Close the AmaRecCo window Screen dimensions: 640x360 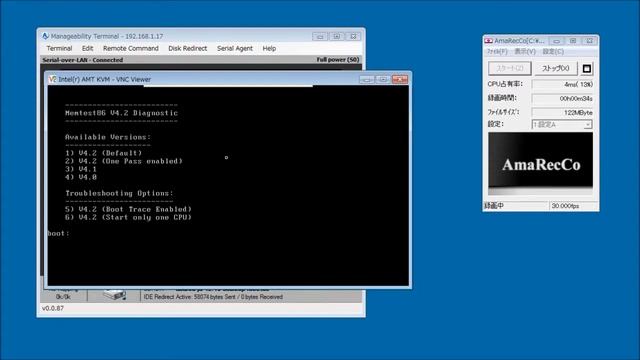point(589,41)
